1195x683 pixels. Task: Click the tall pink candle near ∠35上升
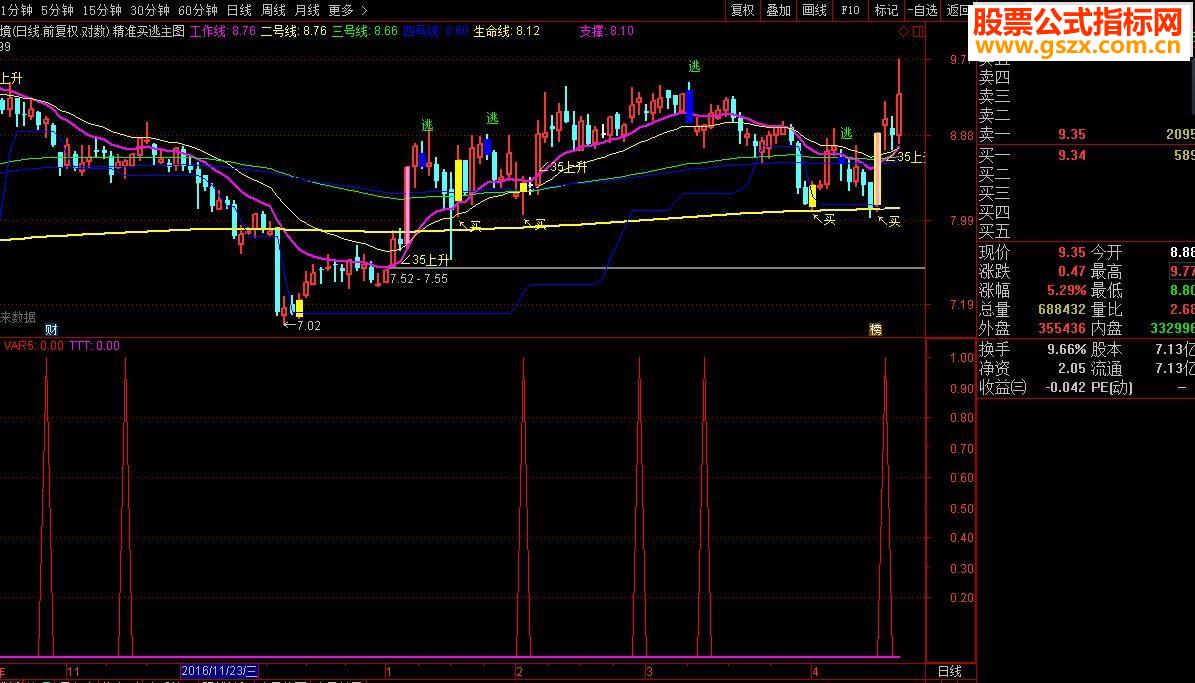coord(407,206)
